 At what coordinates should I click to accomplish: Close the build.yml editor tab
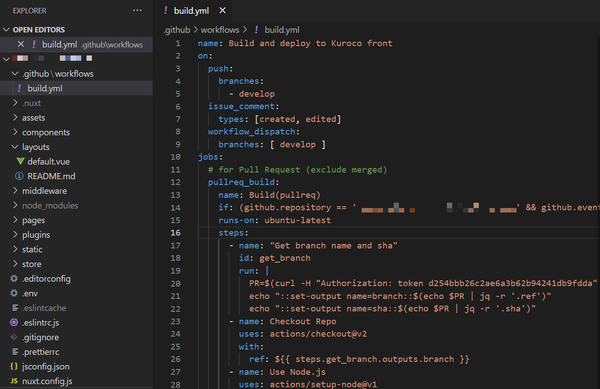click(222, 10)
